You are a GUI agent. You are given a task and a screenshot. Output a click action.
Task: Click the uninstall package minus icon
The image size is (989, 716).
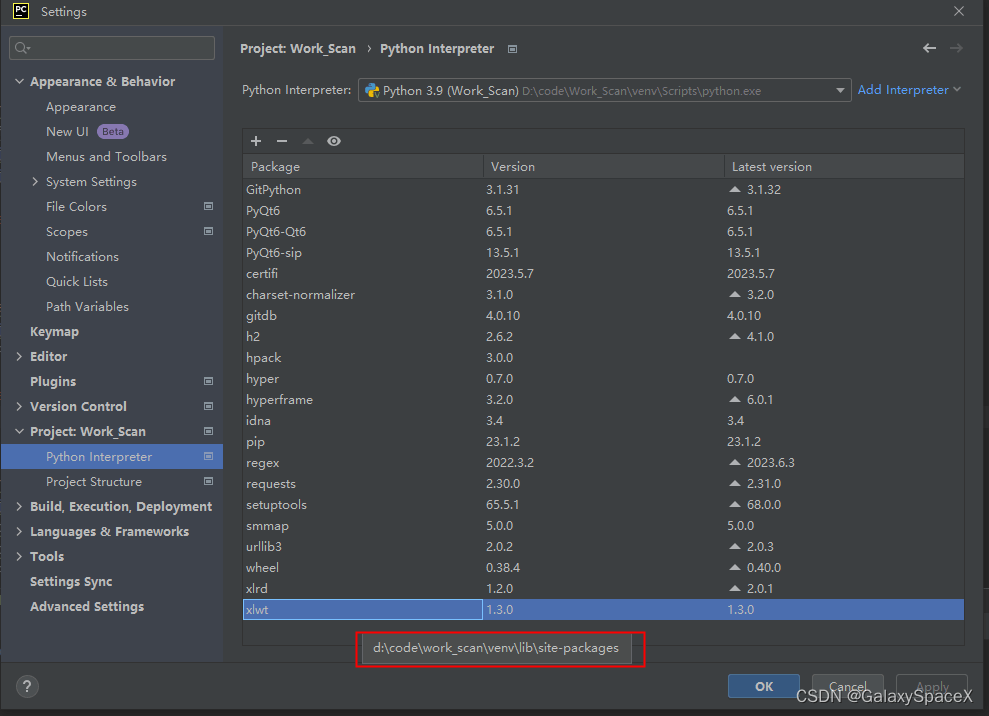click(282, 141)
